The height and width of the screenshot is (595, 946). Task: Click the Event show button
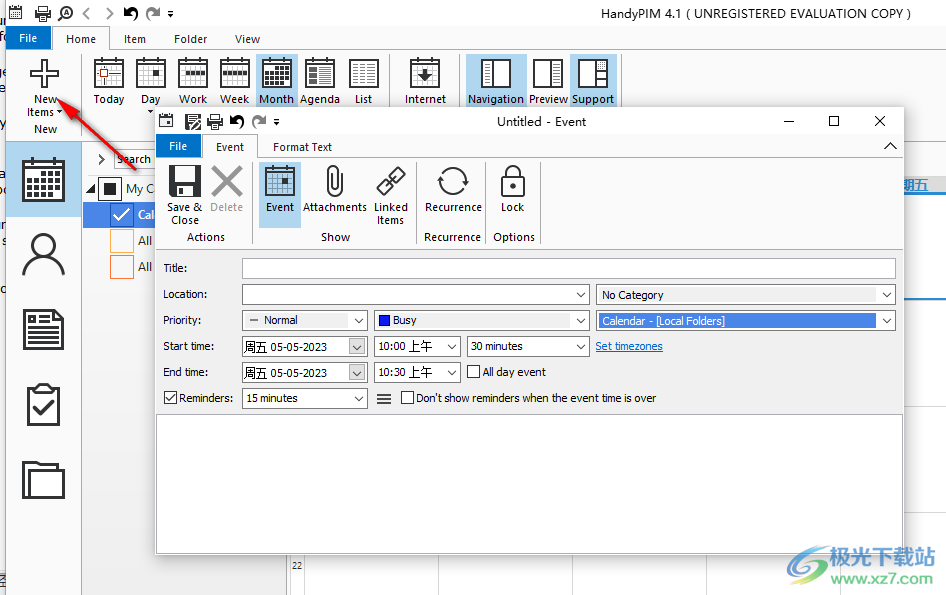pos(280,194)
